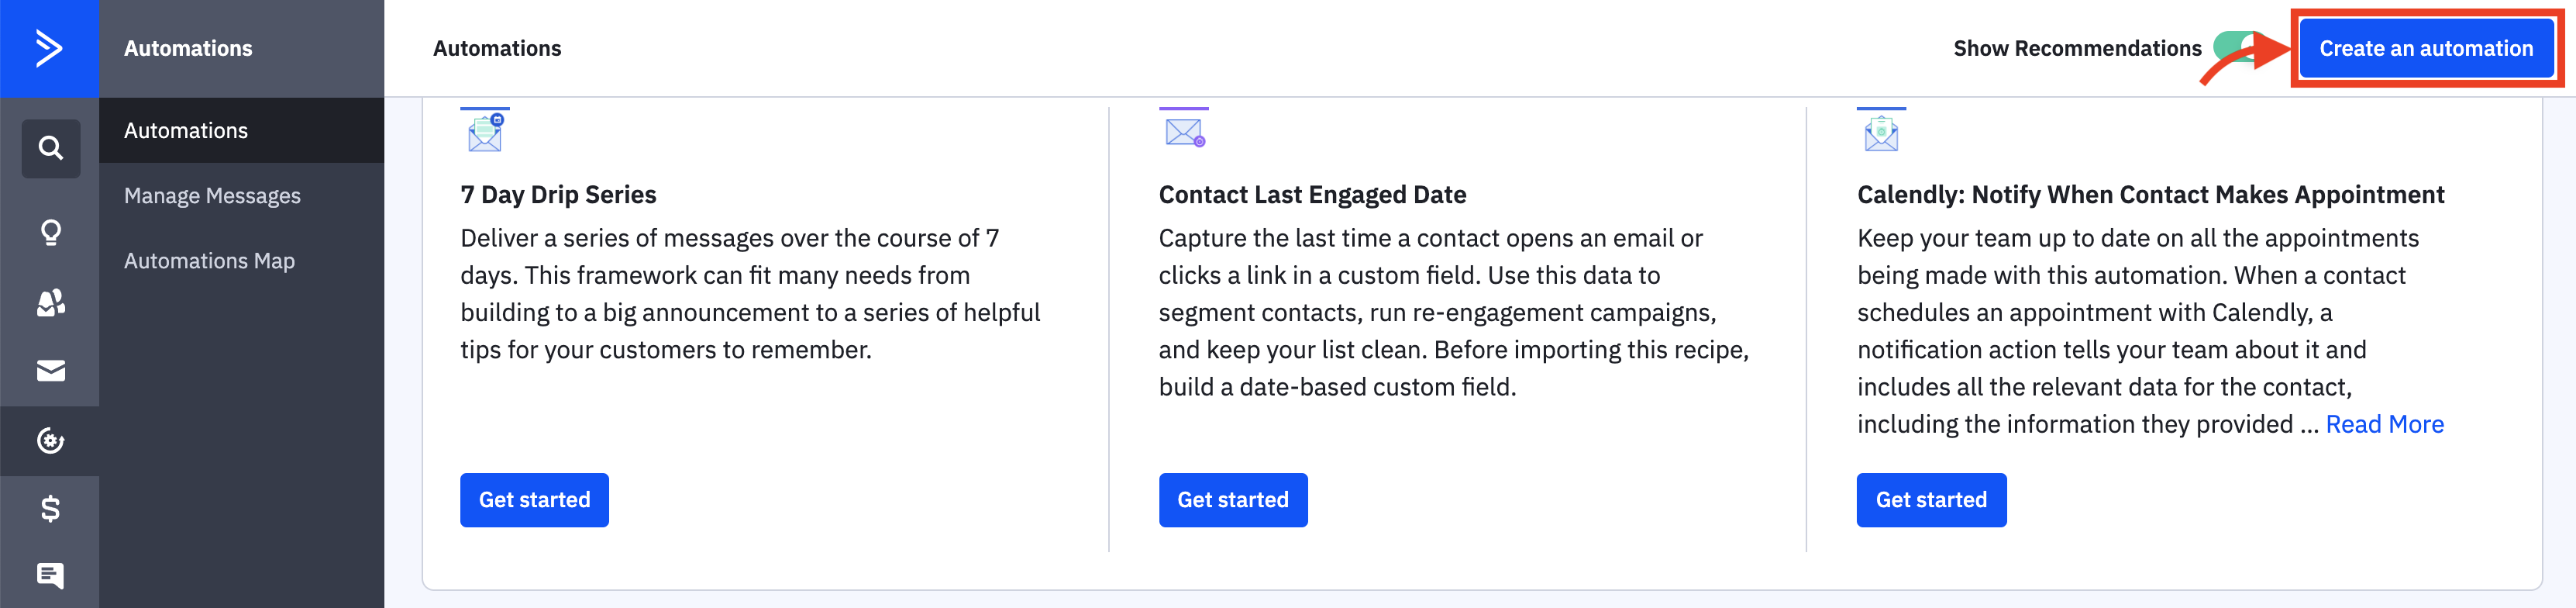Select the Contacts icon in the sidebar

50,302
